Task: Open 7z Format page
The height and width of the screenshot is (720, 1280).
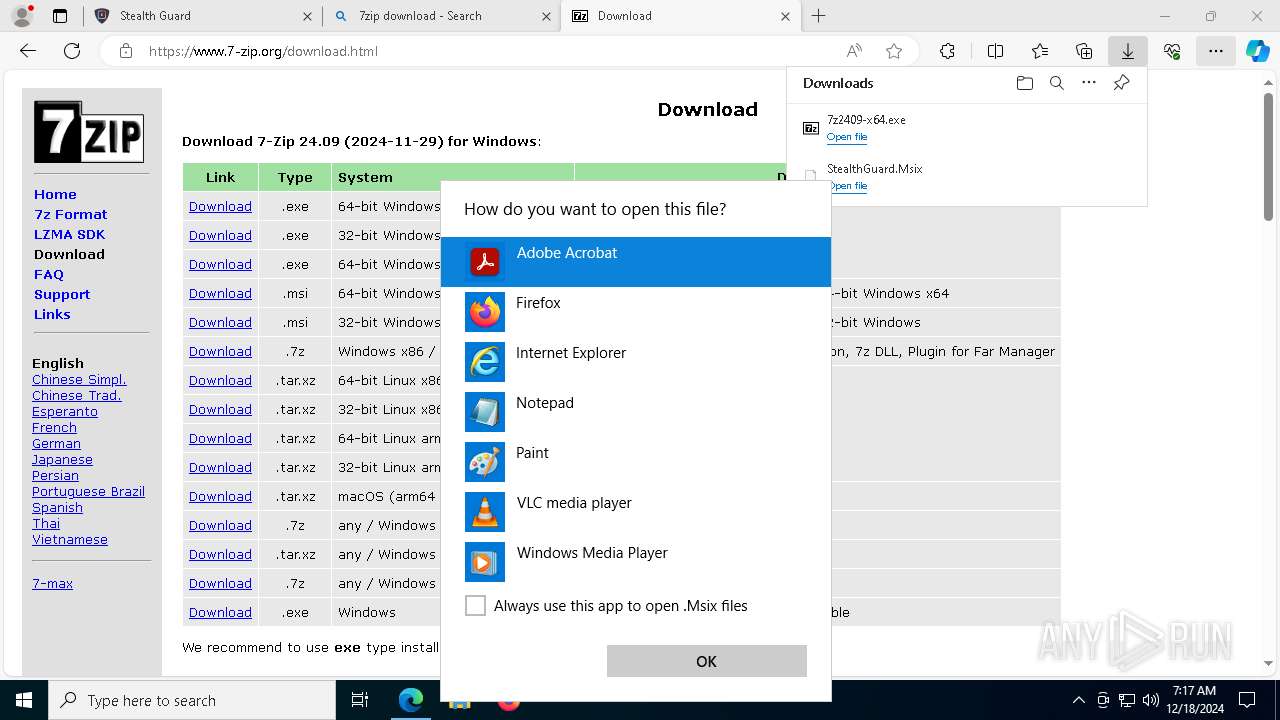Action: point(70,214)
